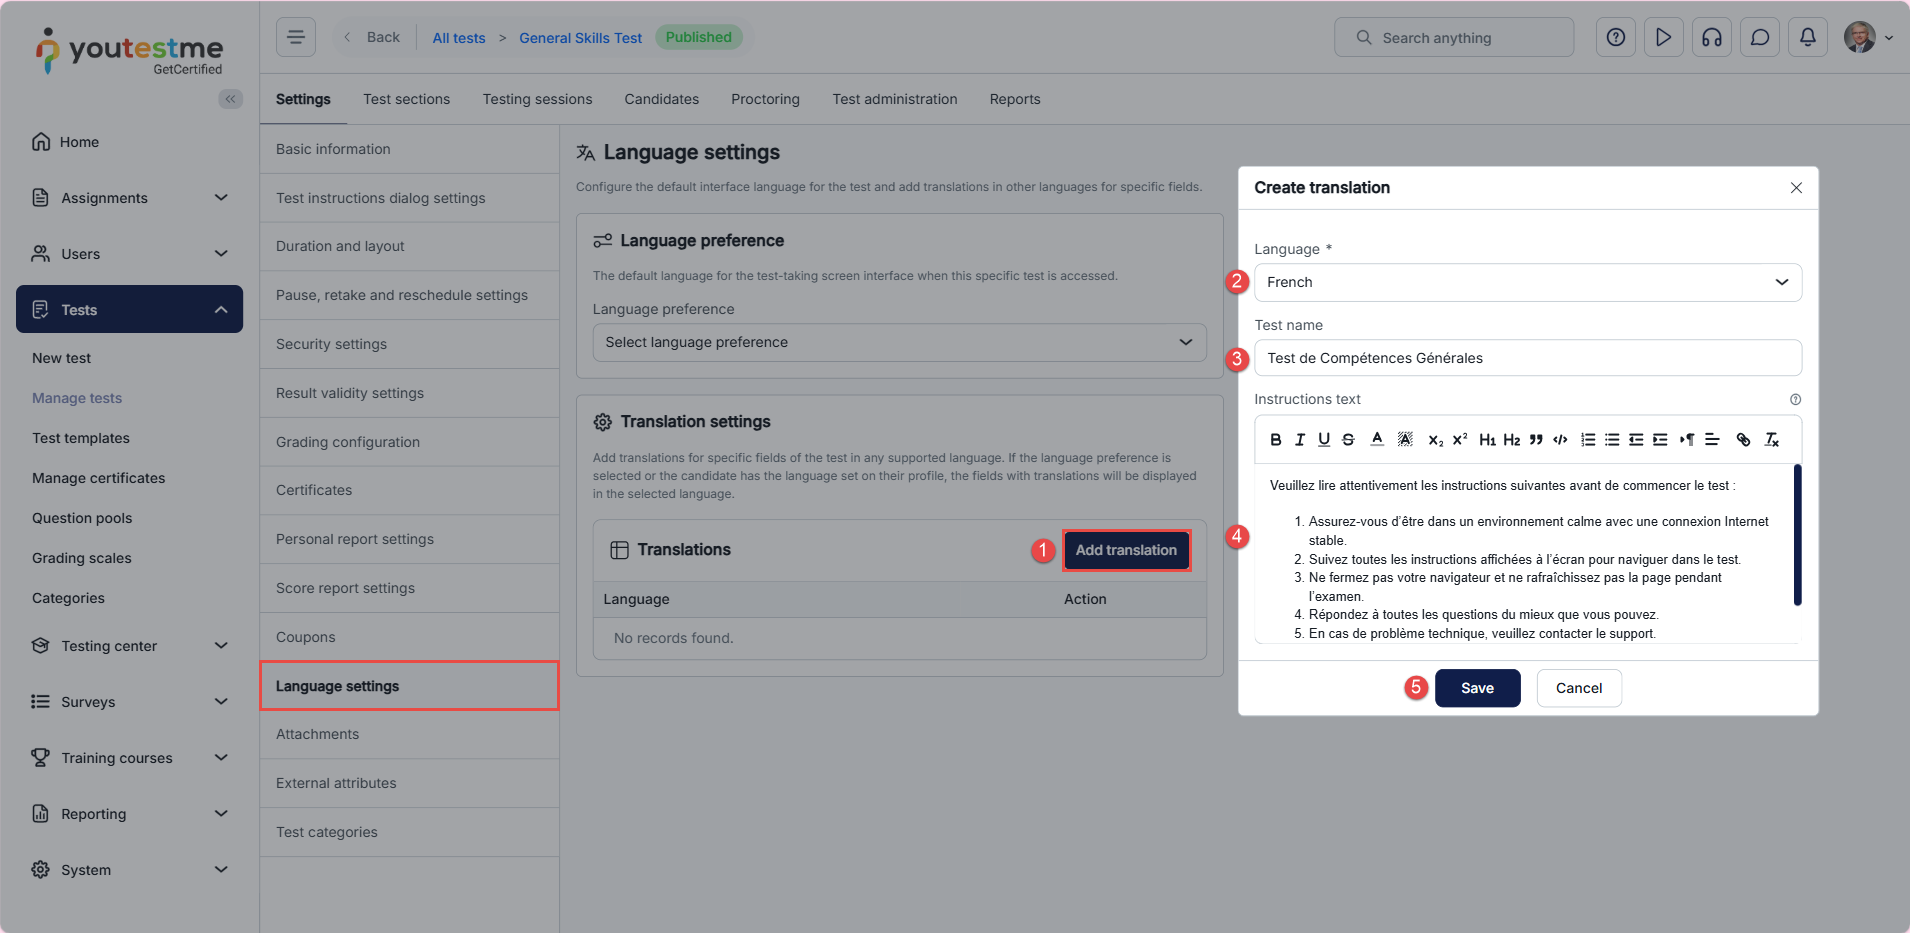Click the All tests breadcrumb link
The height and width of the screenshot is (933, 1910).
click(458, 38)
